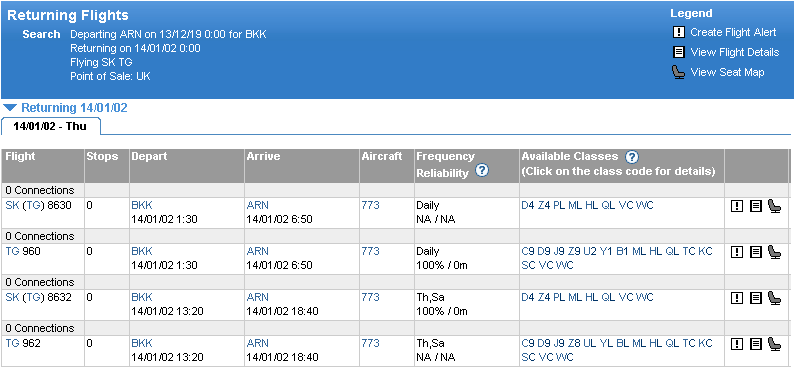Image resolution: width=794 pixels, height=367 pixels.
Task: View seat map for SK (TG) 8632
Action: pyautogui.click(x=774, y=297)
